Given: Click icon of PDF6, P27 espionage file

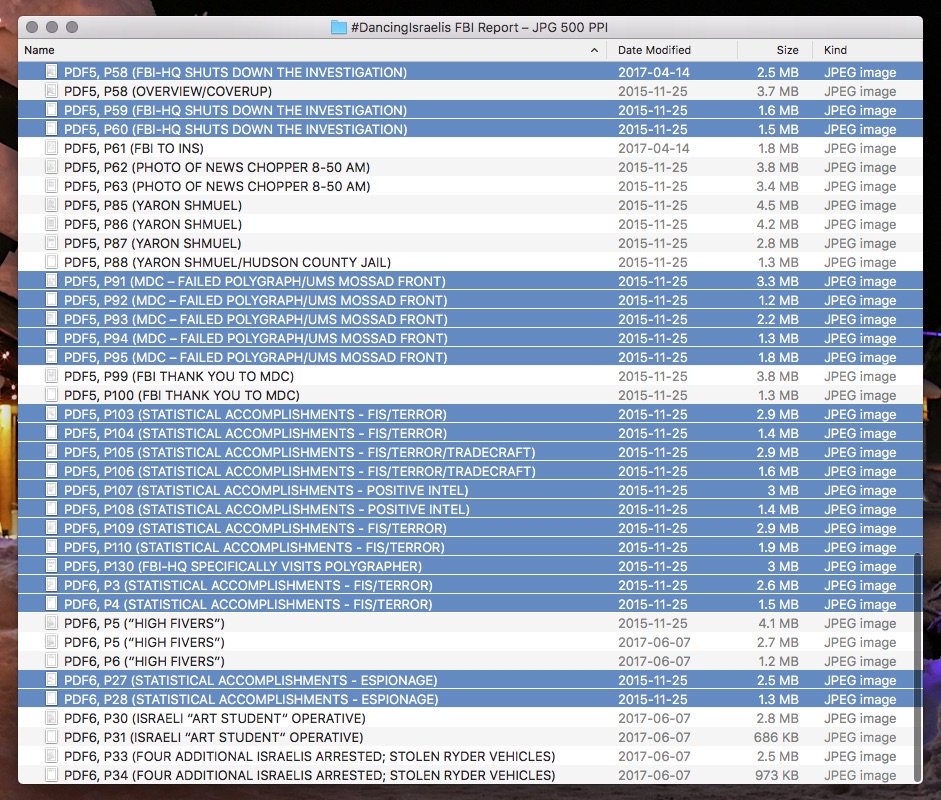Looking at the screenshot, I should (52, 680).
